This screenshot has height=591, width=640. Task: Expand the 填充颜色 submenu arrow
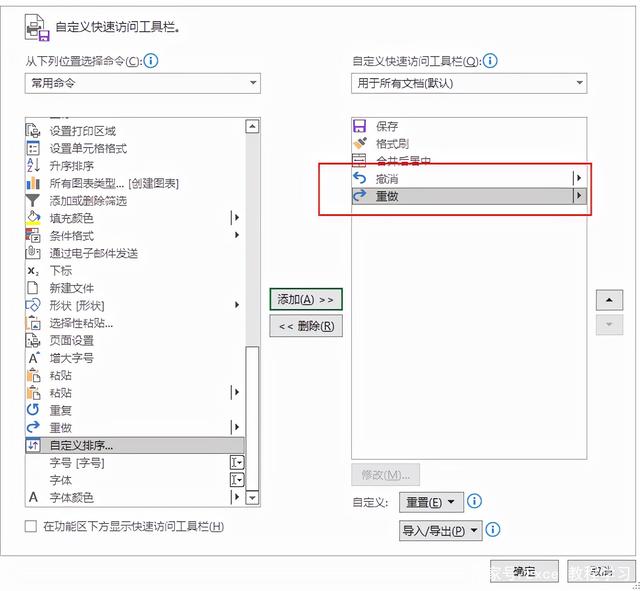235,218
